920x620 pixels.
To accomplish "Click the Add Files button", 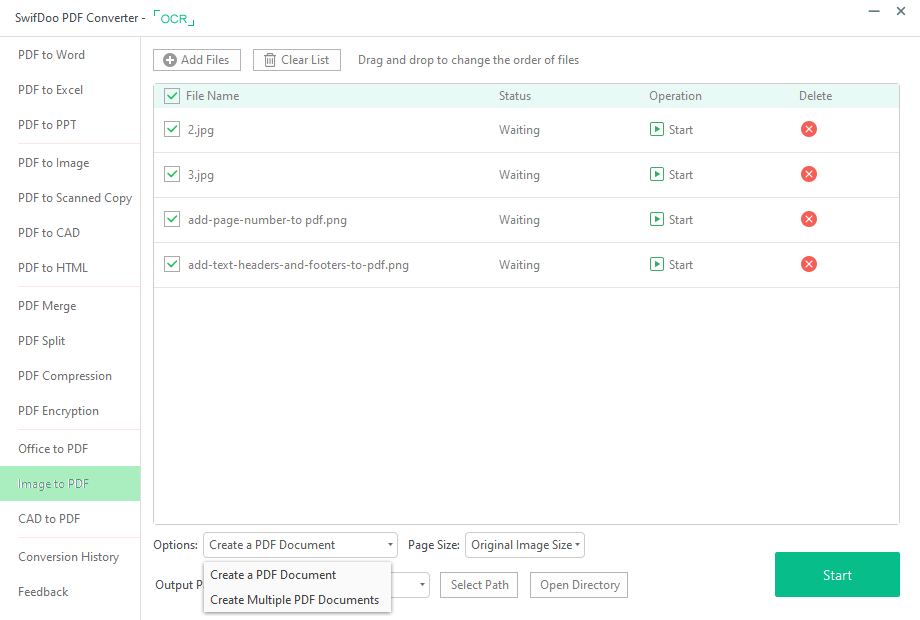I will pyautogui.click(x=197, y=60).
